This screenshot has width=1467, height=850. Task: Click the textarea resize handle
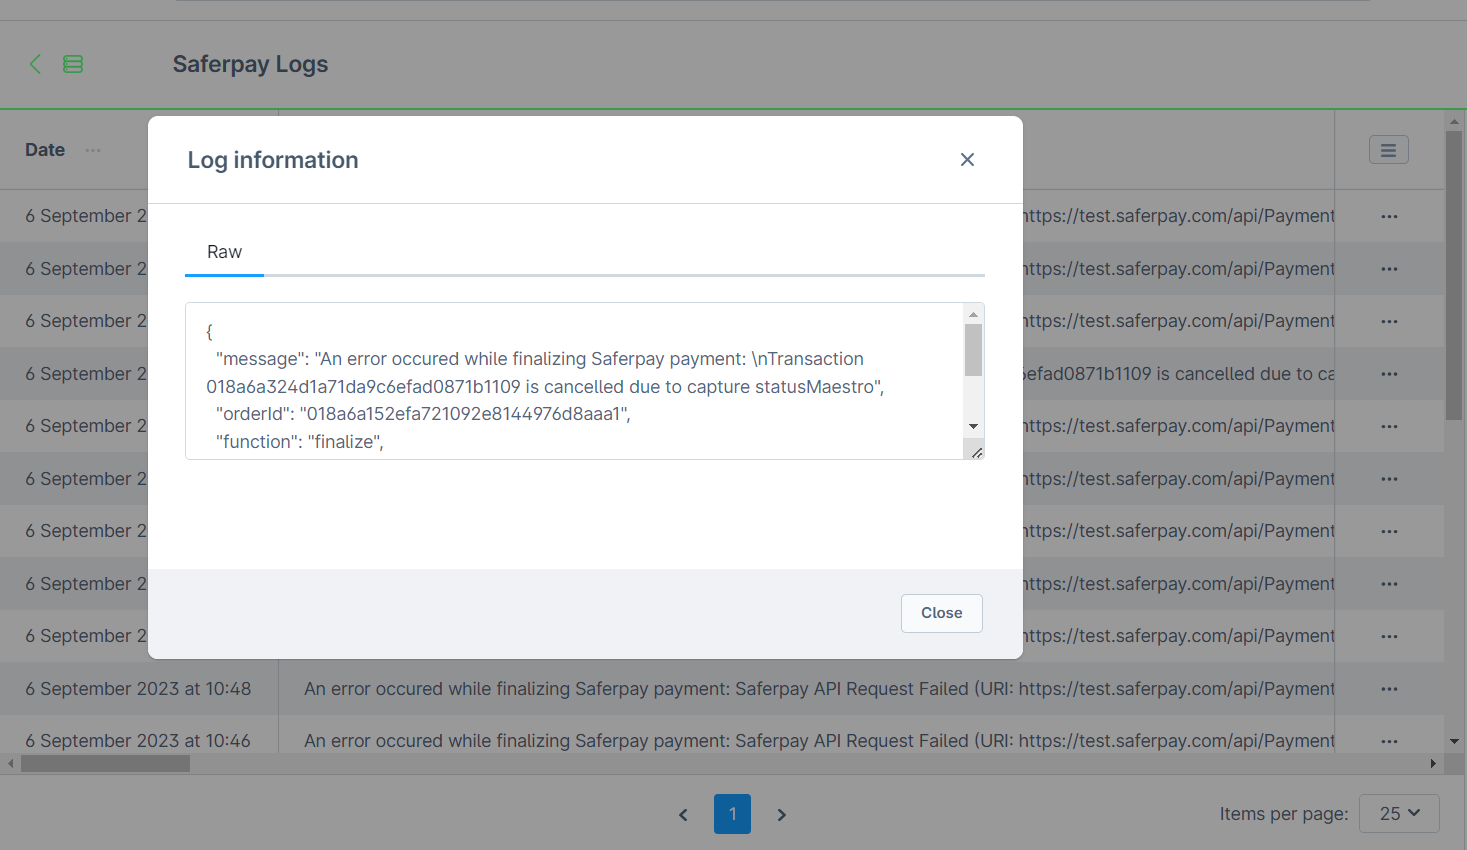977,453
